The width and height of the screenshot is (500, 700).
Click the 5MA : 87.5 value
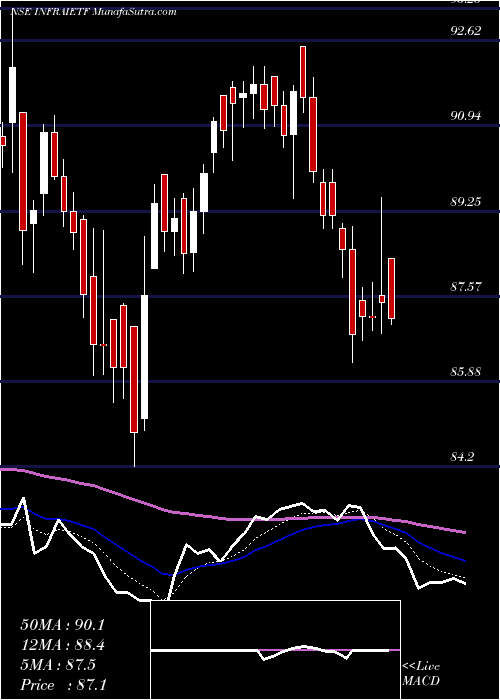pos(58,665)
